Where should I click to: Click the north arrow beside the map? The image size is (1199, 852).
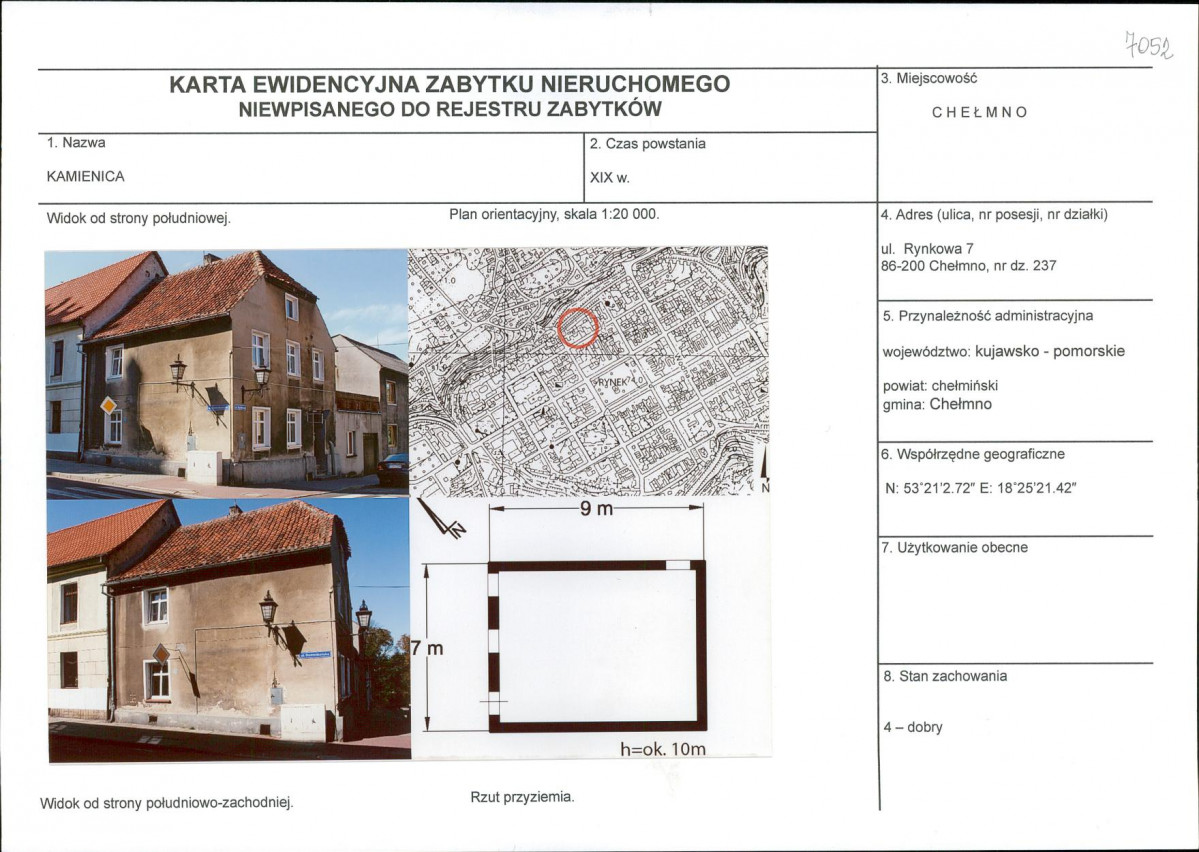tap(765, 467)
